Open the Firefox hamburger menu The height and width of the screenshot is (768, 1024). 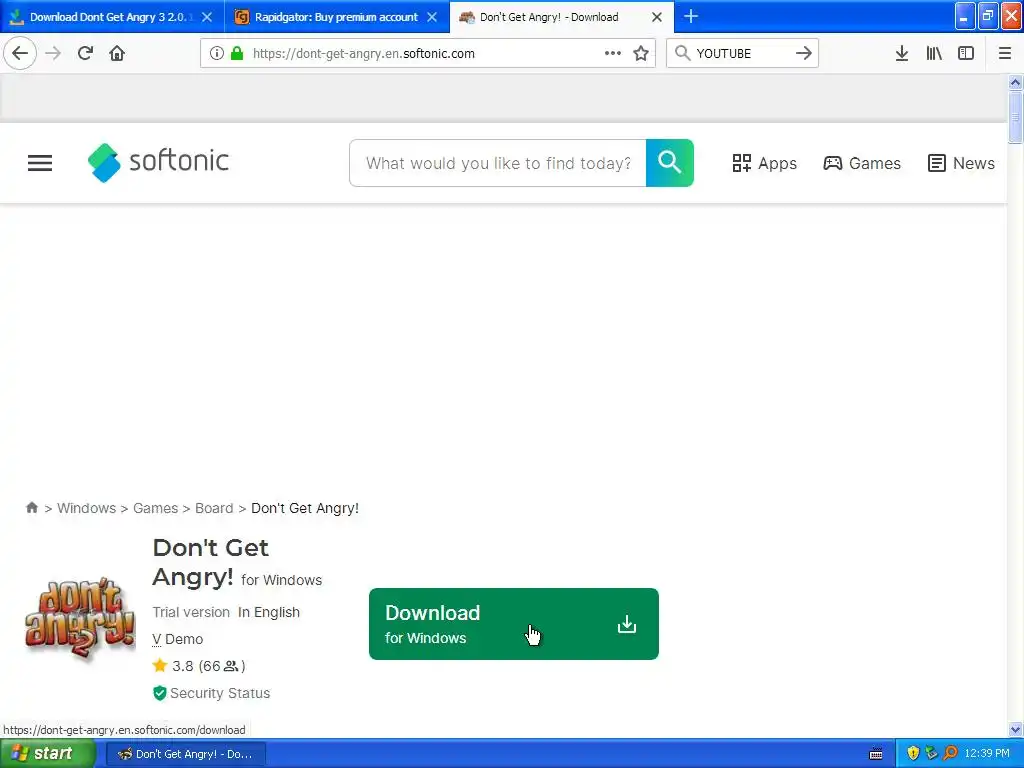click(1004, 54)
